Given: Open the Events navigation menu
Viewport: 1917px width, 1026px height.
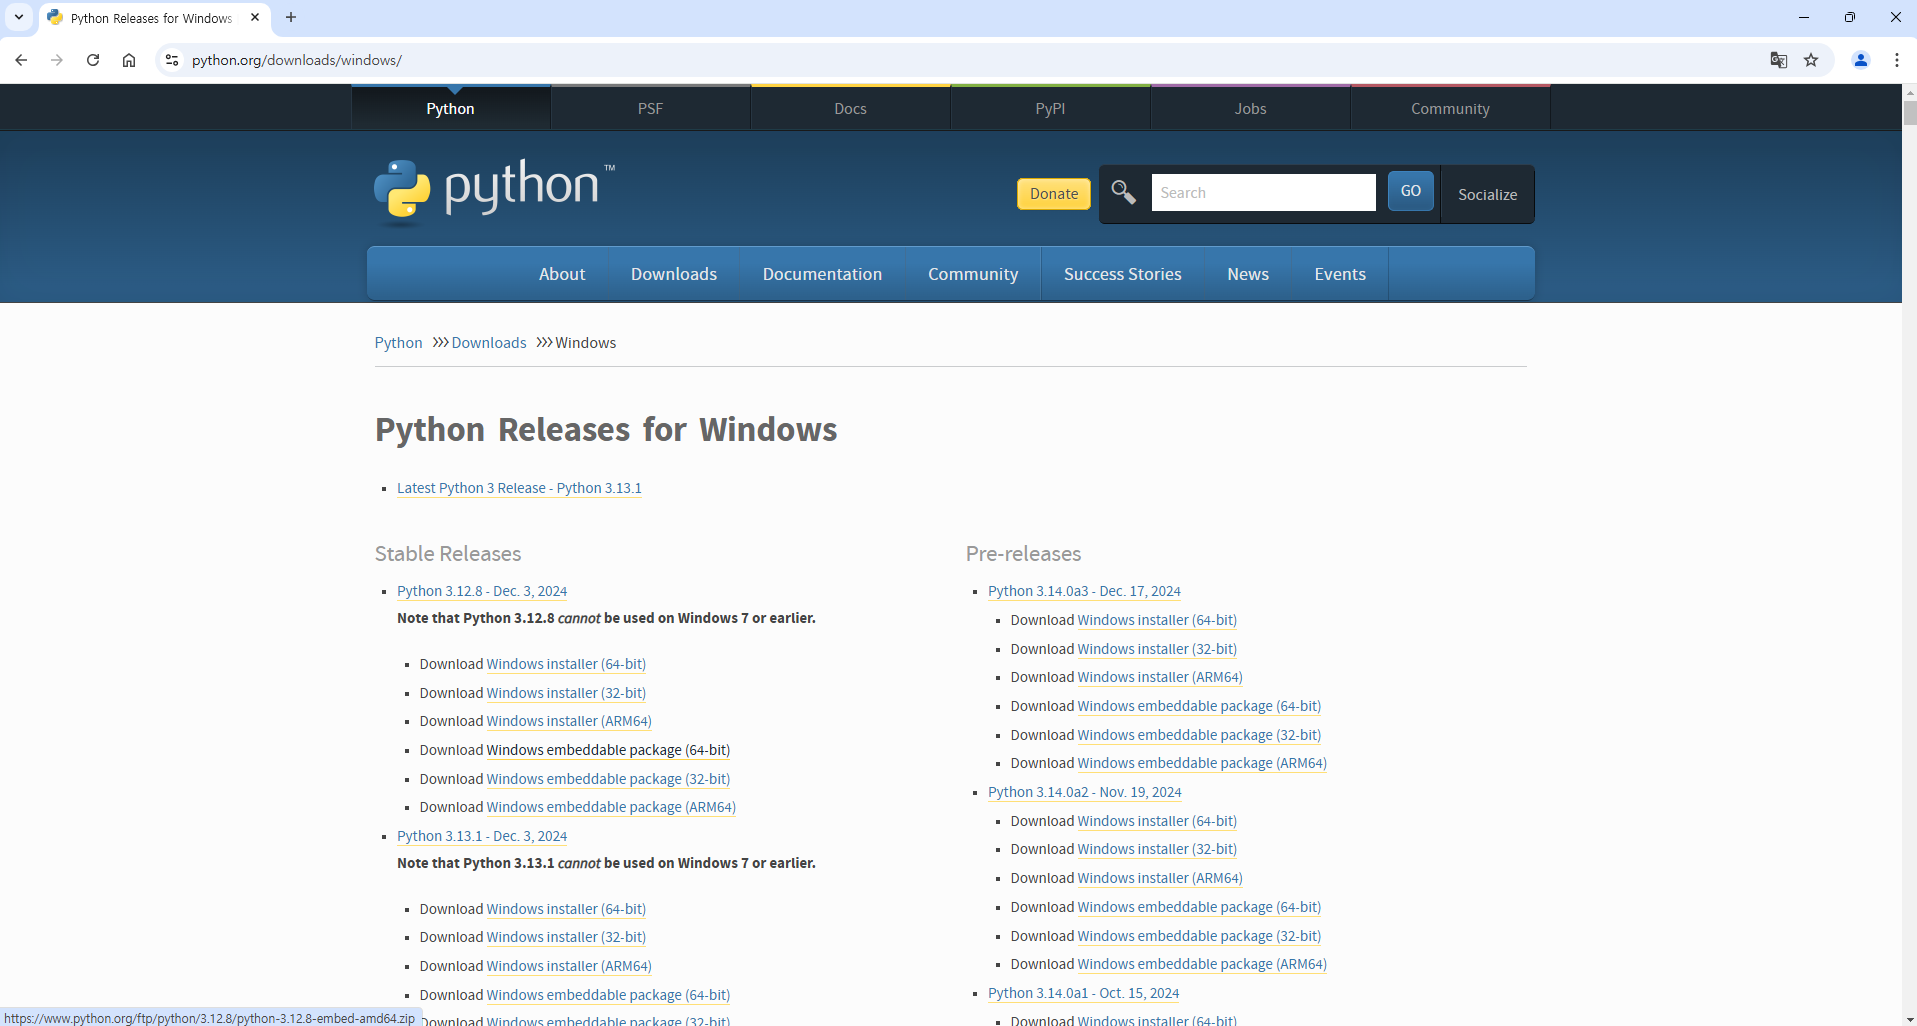Looking at the screenshot, I should 1340,274.
